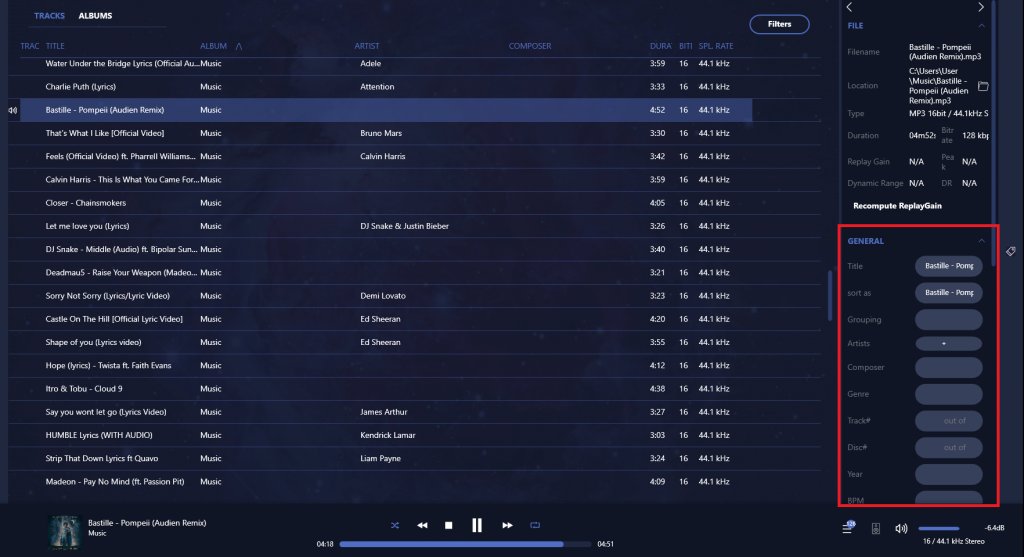This screenshot has width=1024, height=557.
Task: Select track "Say you wont let go"
Action: tap(414, 412)
